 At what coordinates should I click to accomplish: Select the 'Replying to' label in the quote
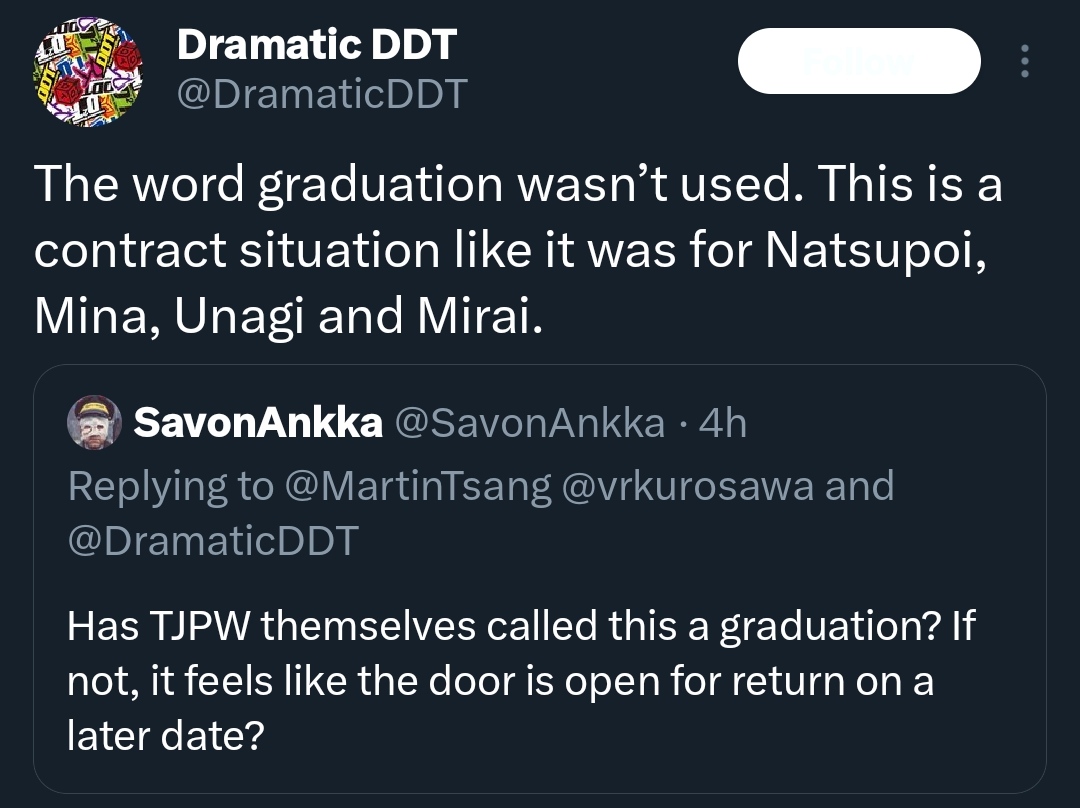171,486
